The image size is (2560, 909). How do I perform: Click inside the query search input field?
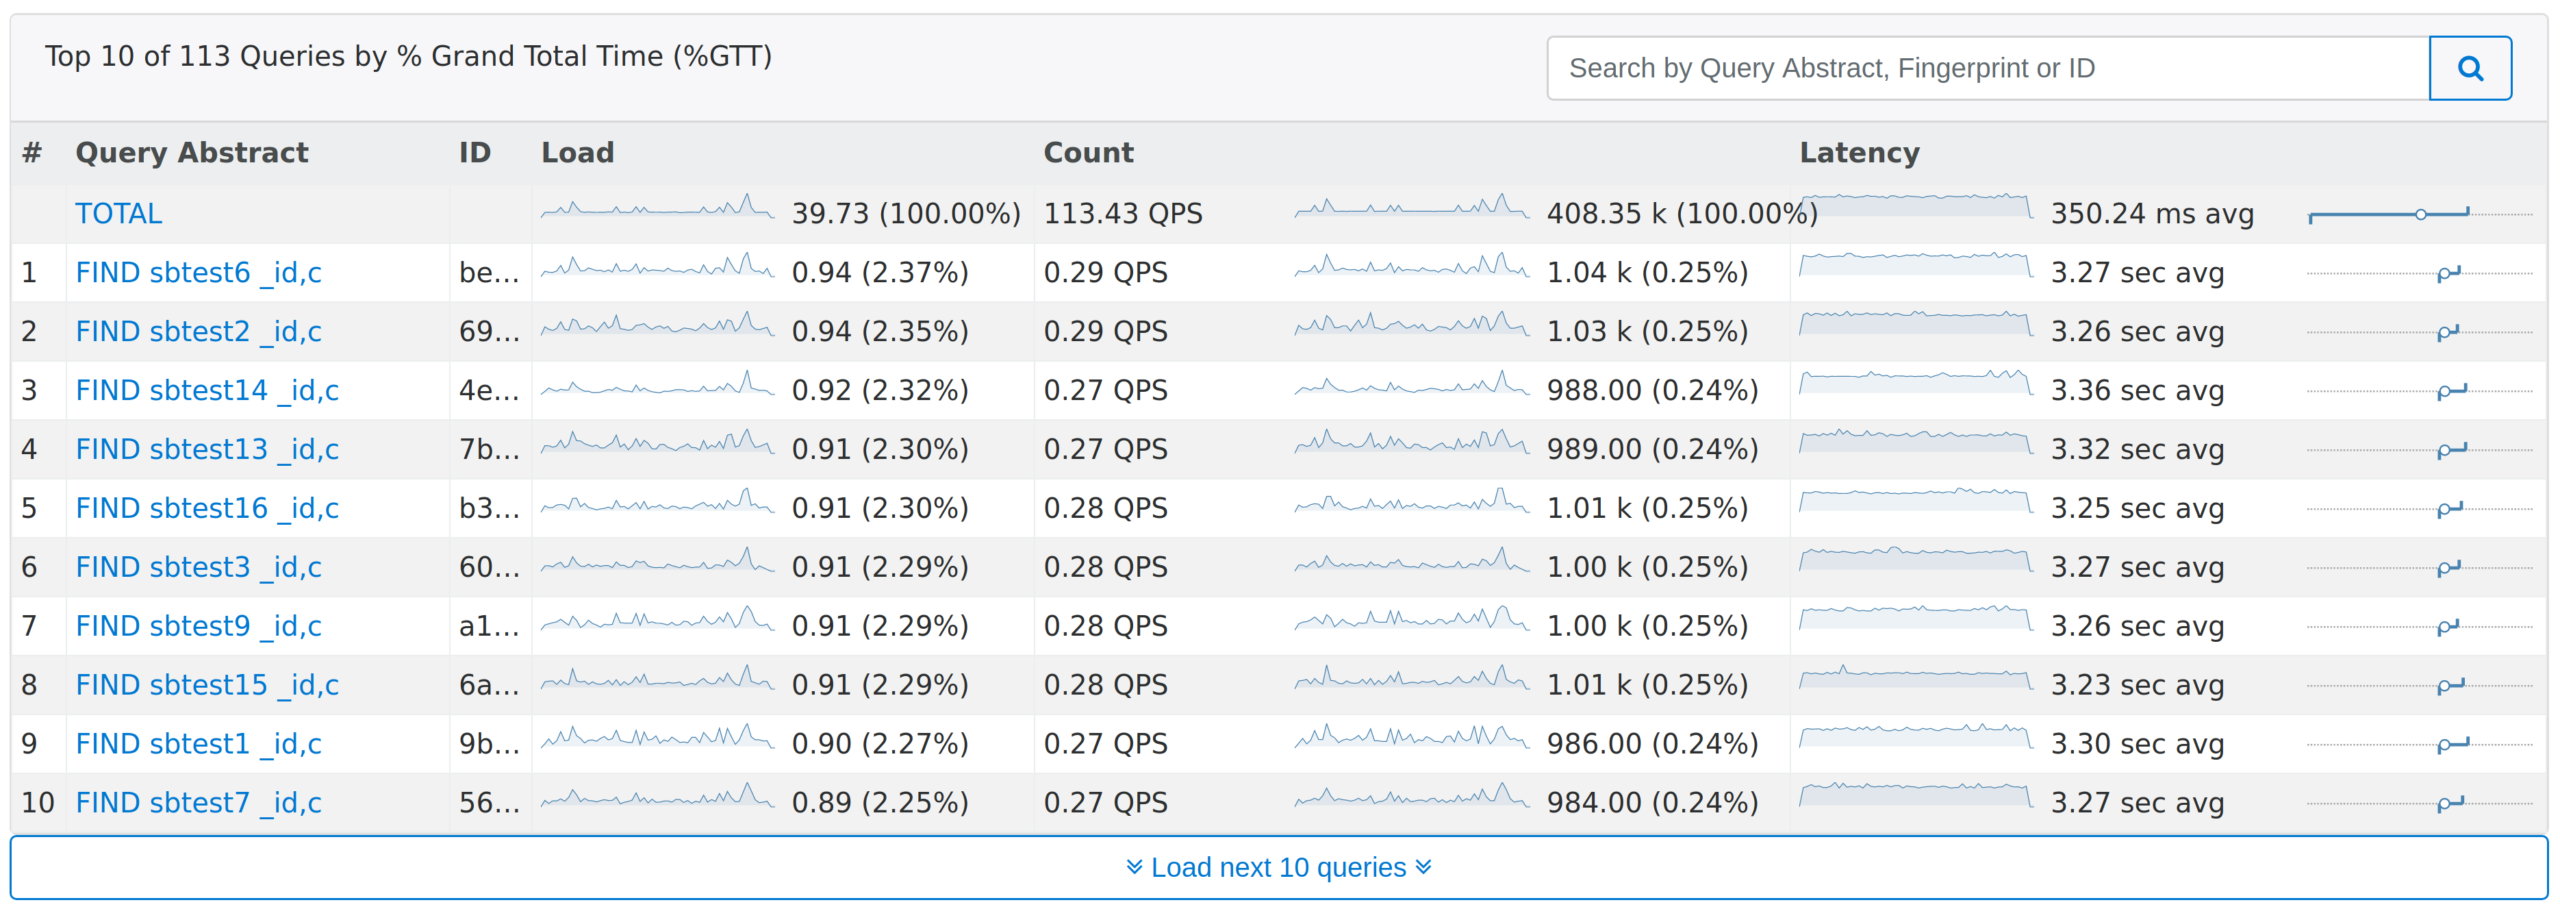tap(1990, 68)
